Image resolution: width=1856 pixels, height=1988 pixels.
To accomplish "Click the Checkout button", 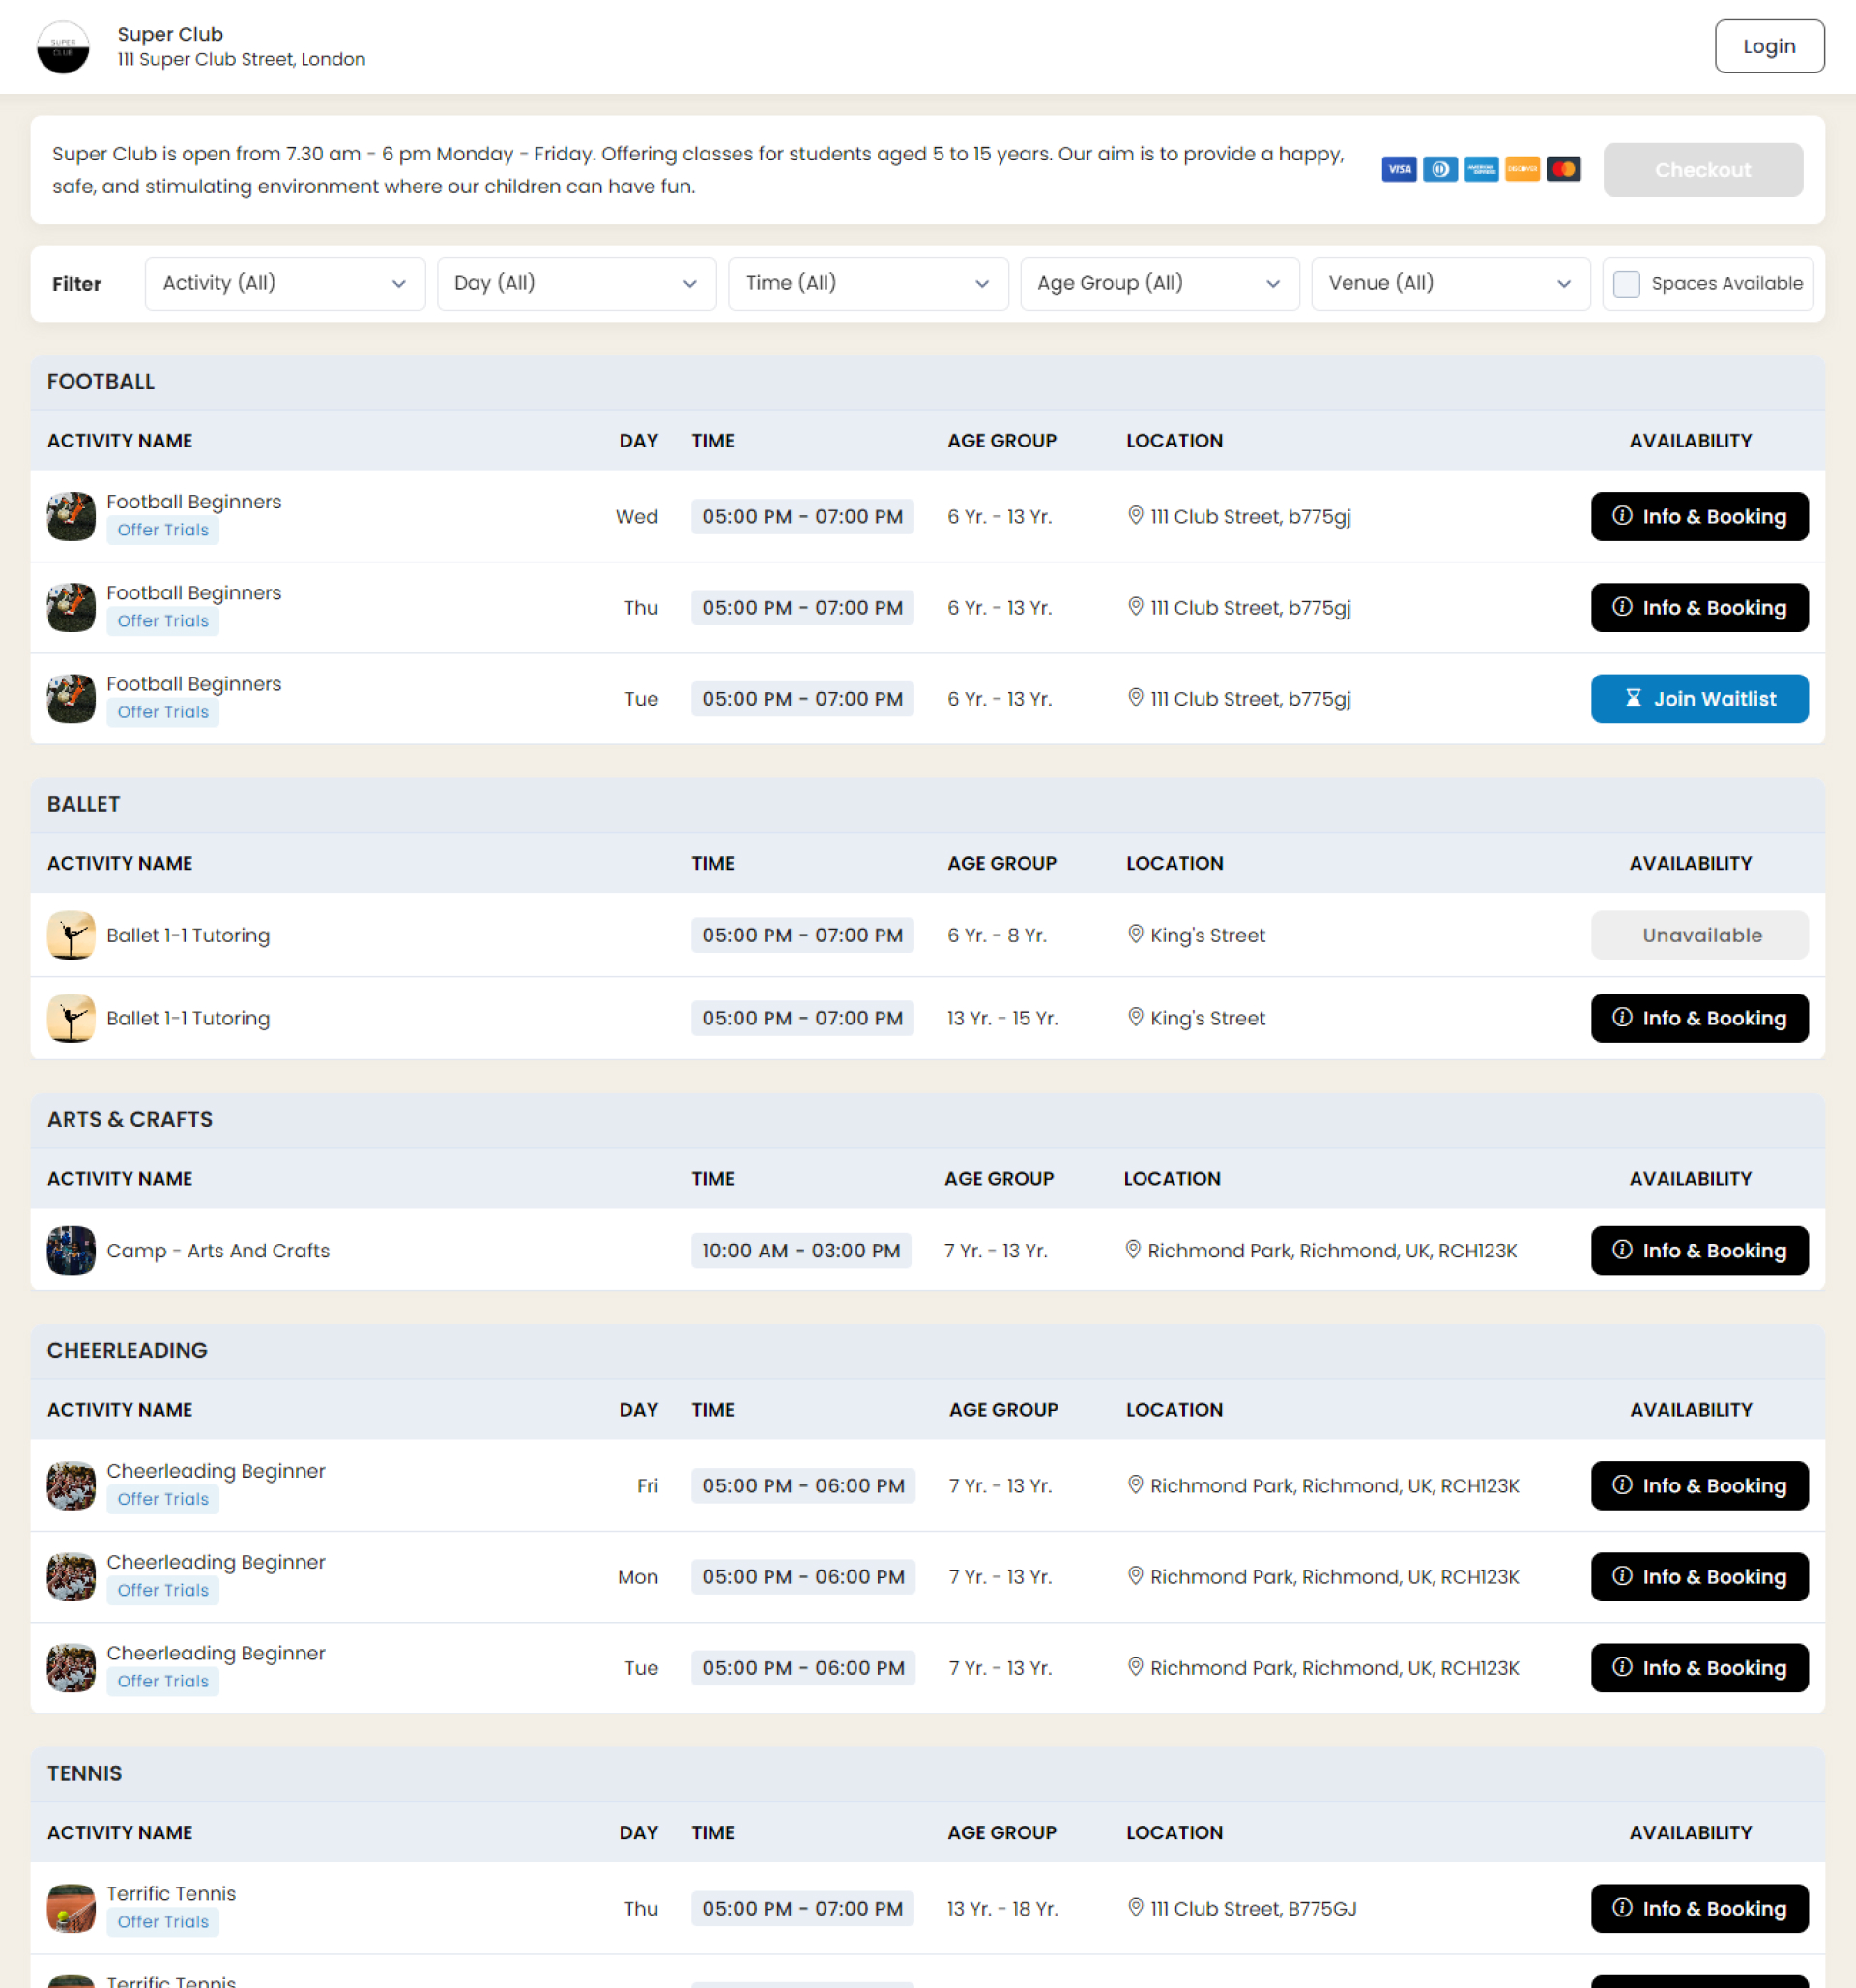I will tap(1703, 169).
